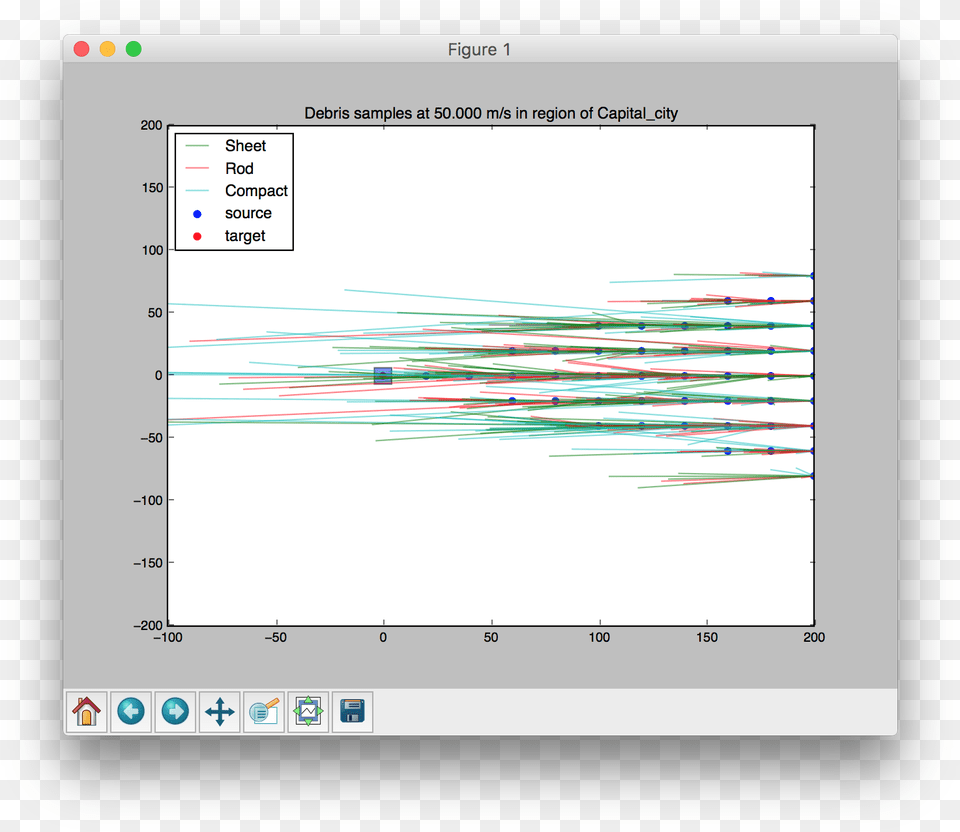The width and height of the screenshot is (960, 832).
Task: Click the Home reset view icon
Action: (86, 712)
